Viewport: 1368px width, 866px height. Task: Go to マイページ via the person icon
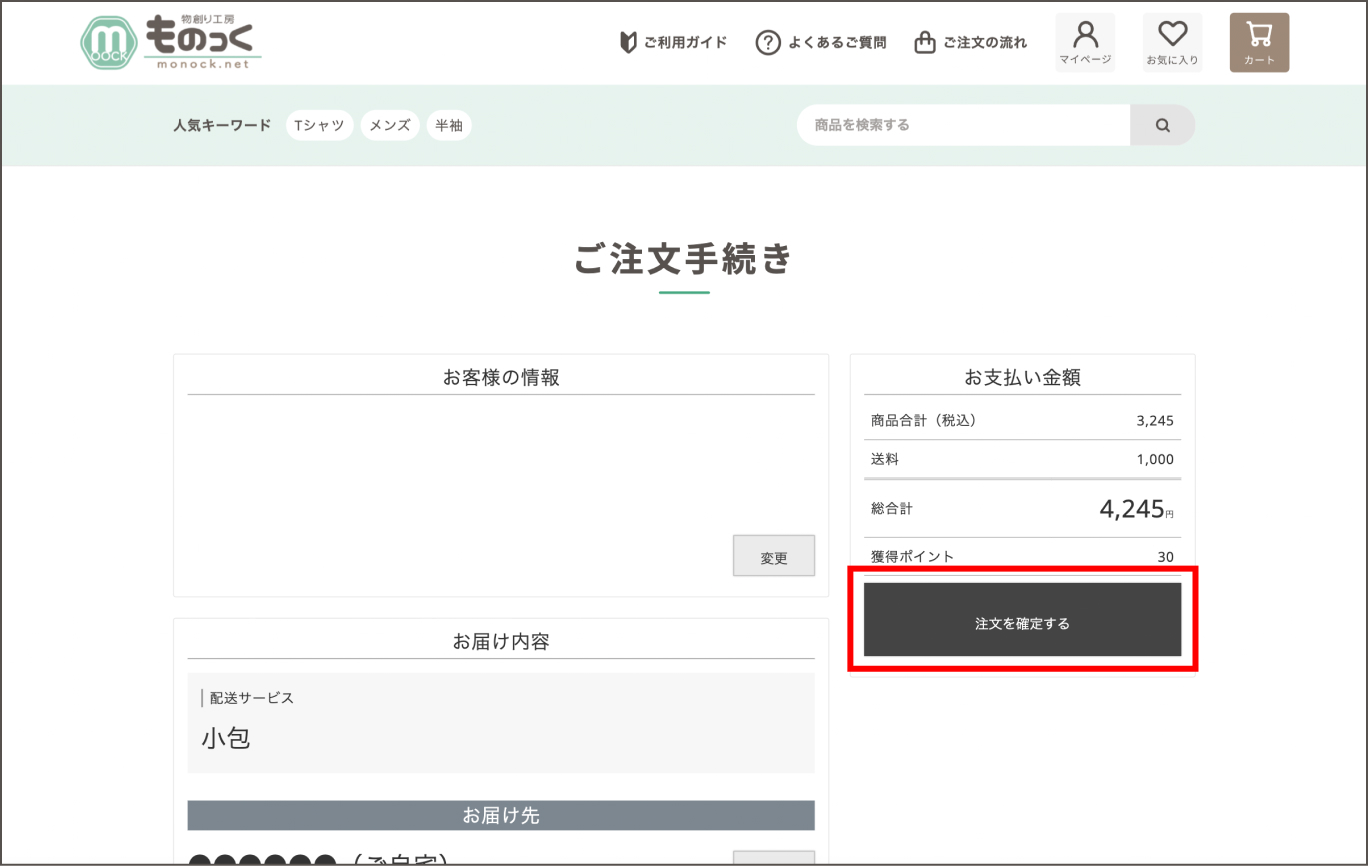1085,42
